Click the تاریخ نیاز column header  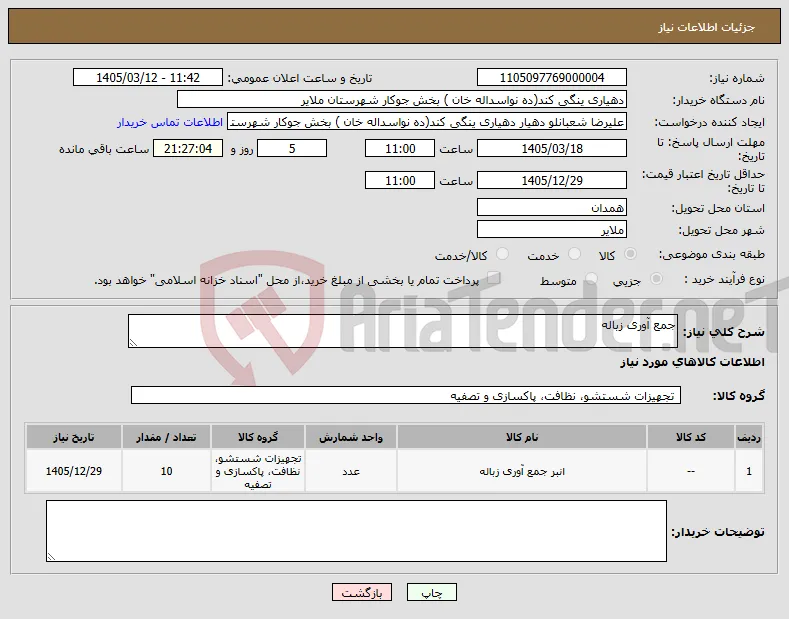(x=73, y=437)
